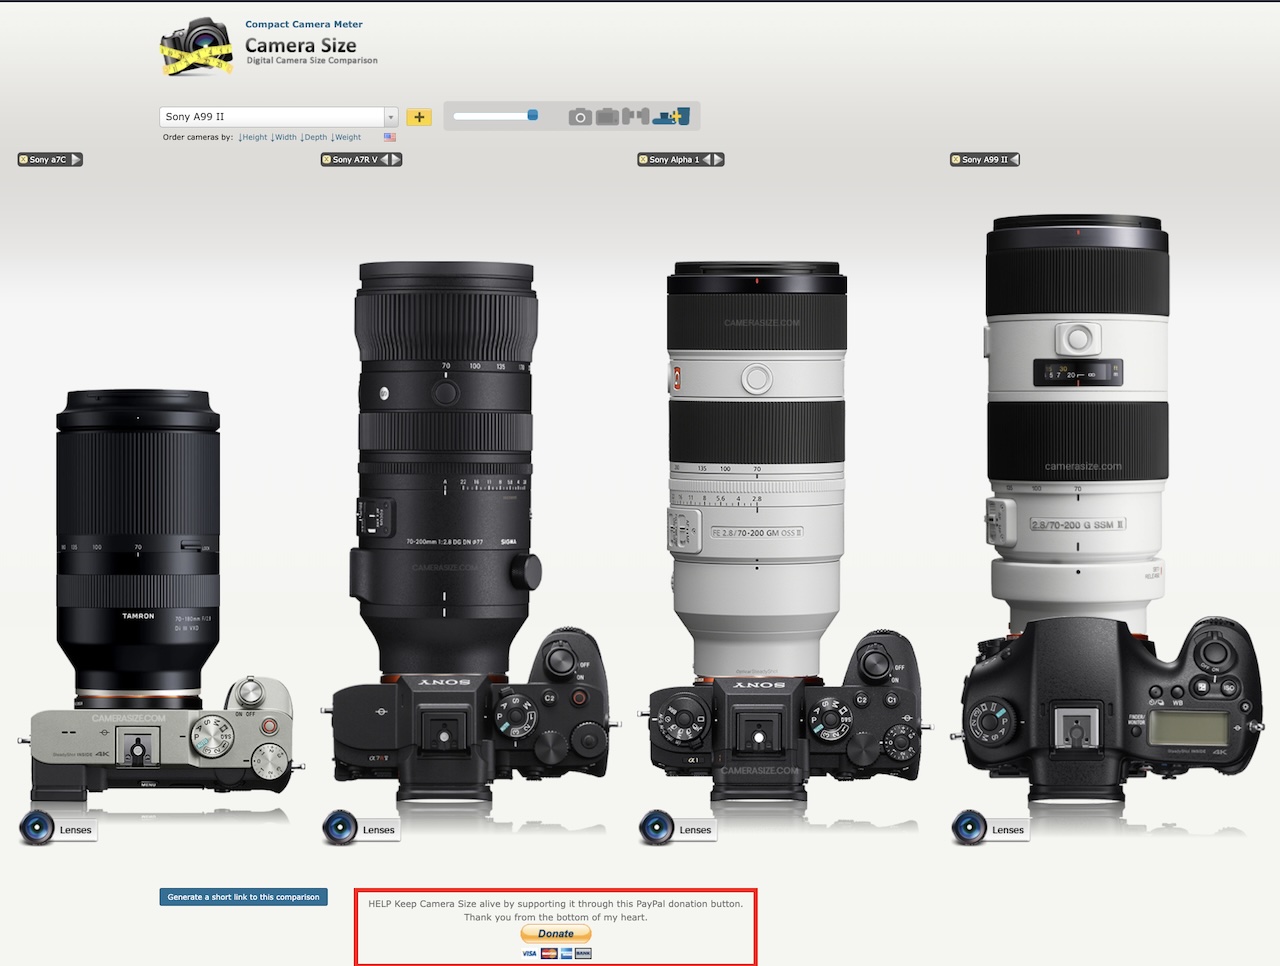Click the PayPal Donate button

[x=556, y=934]
